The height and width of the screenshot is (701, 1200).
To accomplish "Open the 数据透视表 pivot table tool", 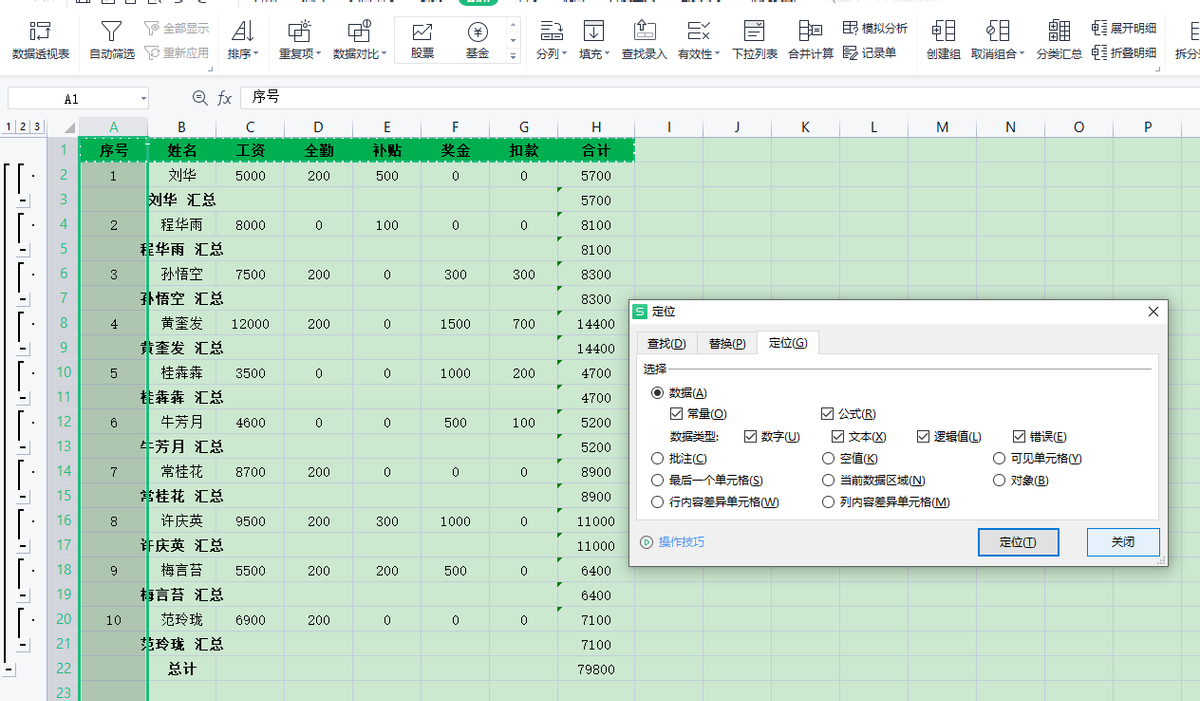I will coord(41,41).
